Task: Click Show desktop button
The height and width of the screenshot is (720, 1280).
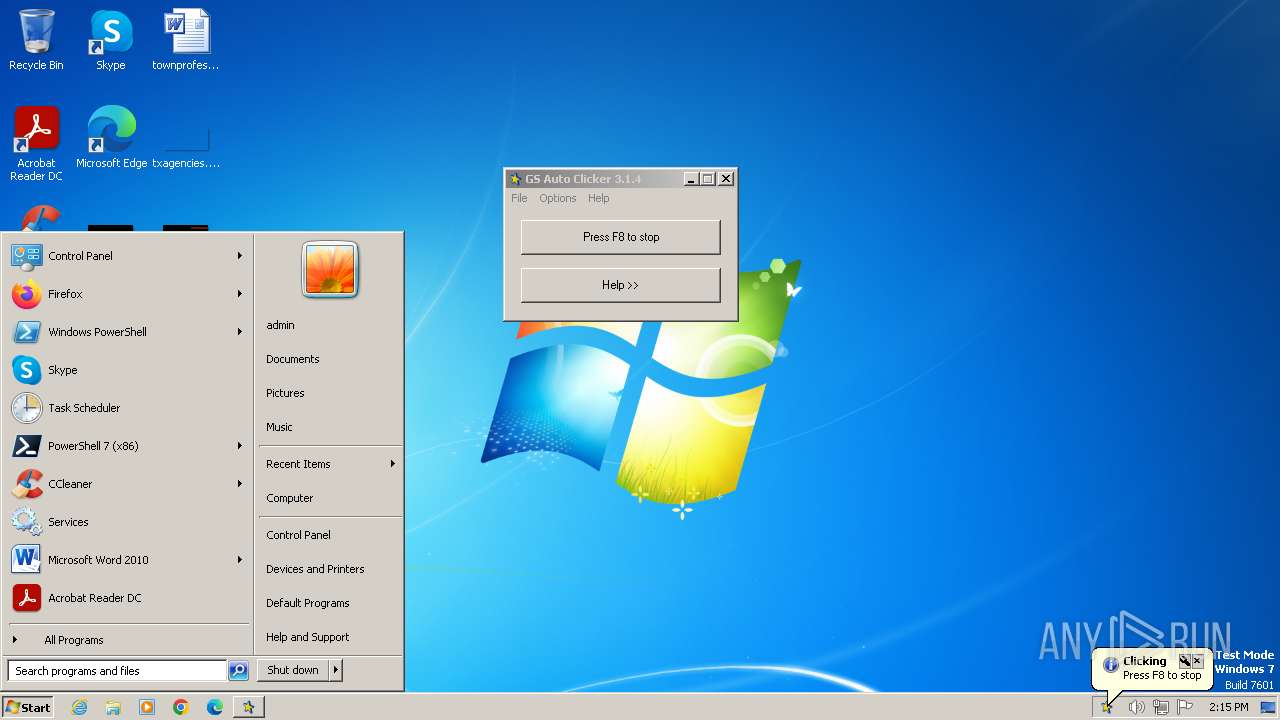Action: 1268,707
